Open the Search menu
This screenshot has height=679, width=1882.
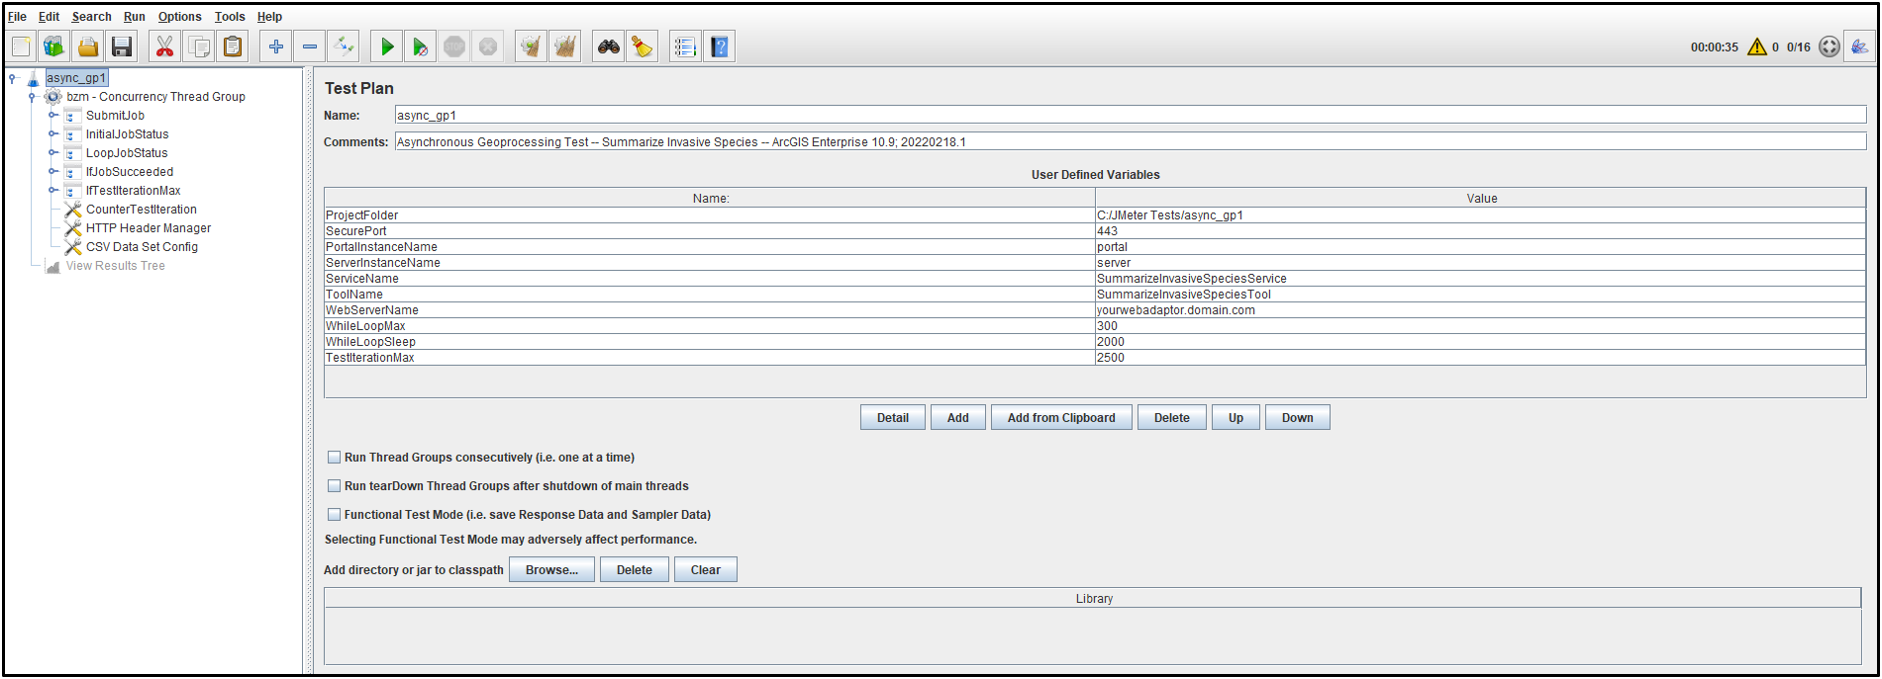(x=91, y=17)
